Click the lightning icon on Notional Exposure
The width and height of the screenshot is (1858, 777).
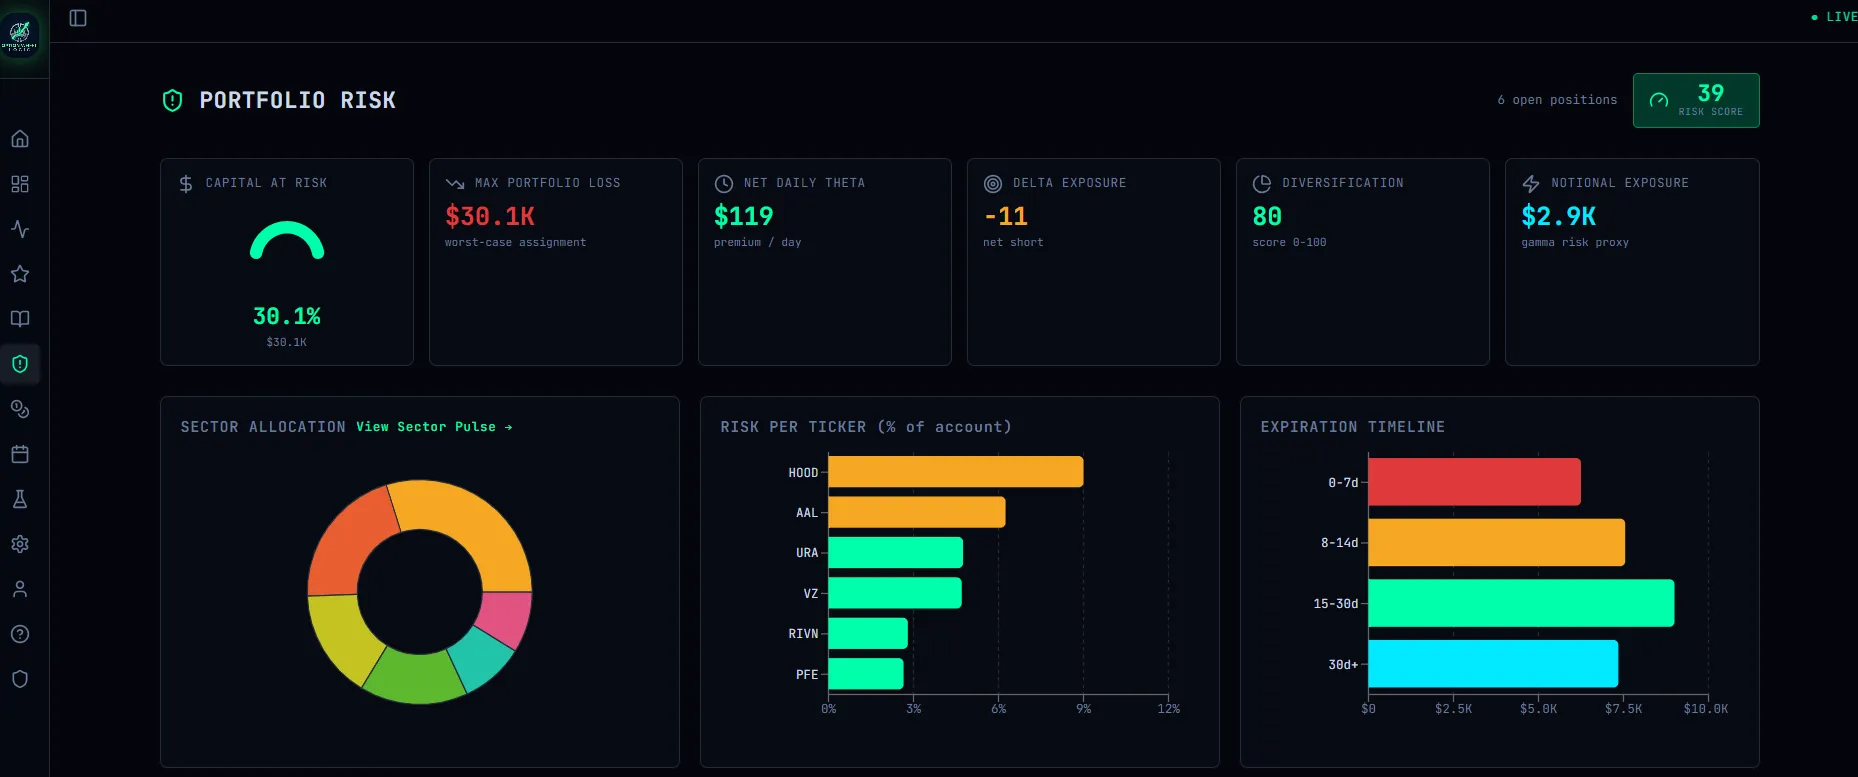1531,184
